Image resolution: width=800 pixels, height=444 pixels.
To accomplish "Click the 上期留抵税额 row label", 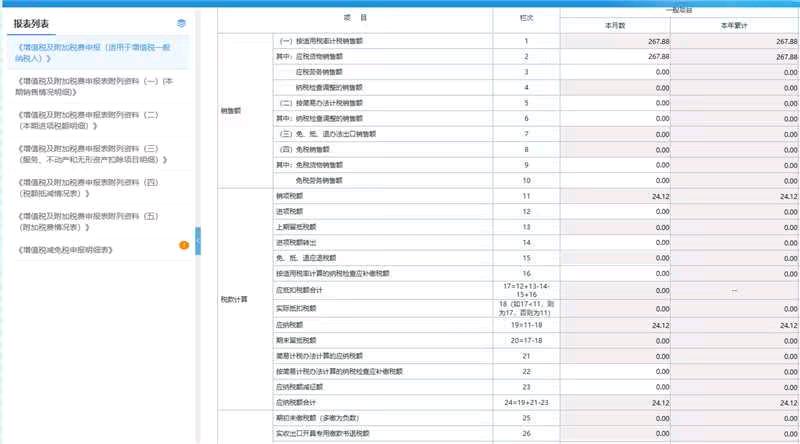I will point(296,227).
